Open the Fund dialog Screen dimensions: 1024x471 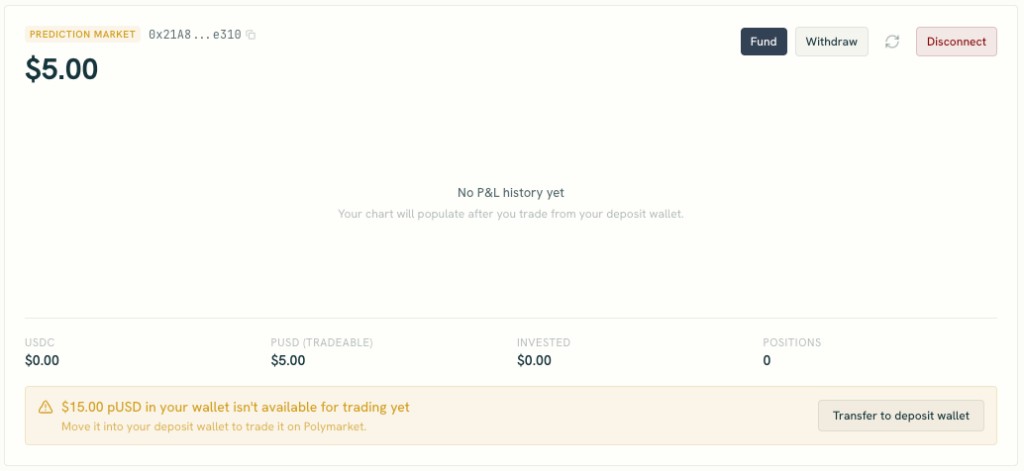[763, 41]
